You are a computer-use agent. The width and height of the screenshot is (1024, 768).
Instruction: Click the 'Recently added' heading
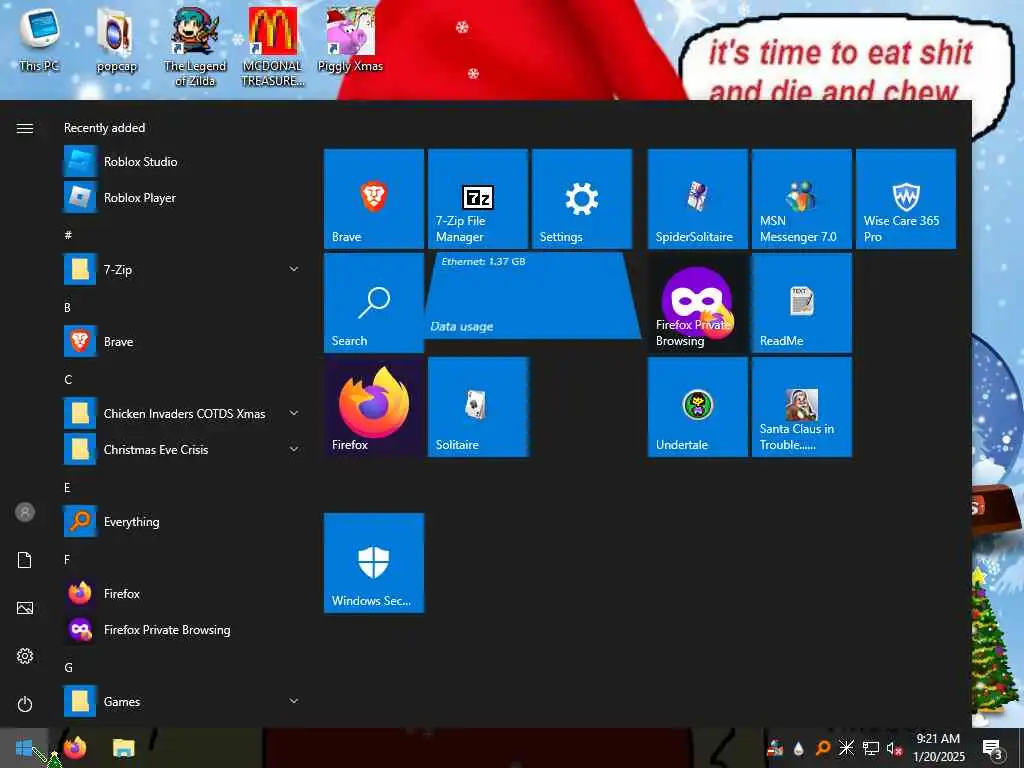click(x=104, y=128)
